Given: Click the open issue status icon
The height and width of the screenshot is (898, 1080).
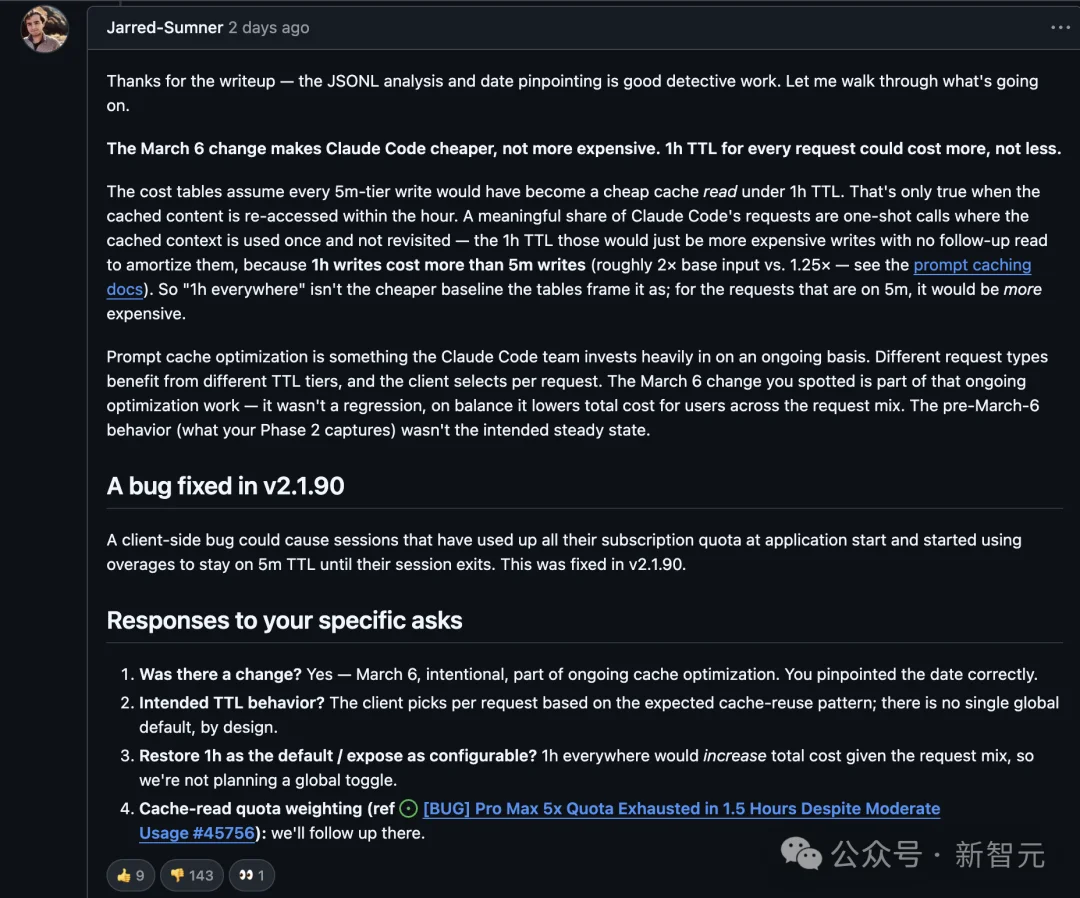Looking at the screenshot, I should (408, 809).
